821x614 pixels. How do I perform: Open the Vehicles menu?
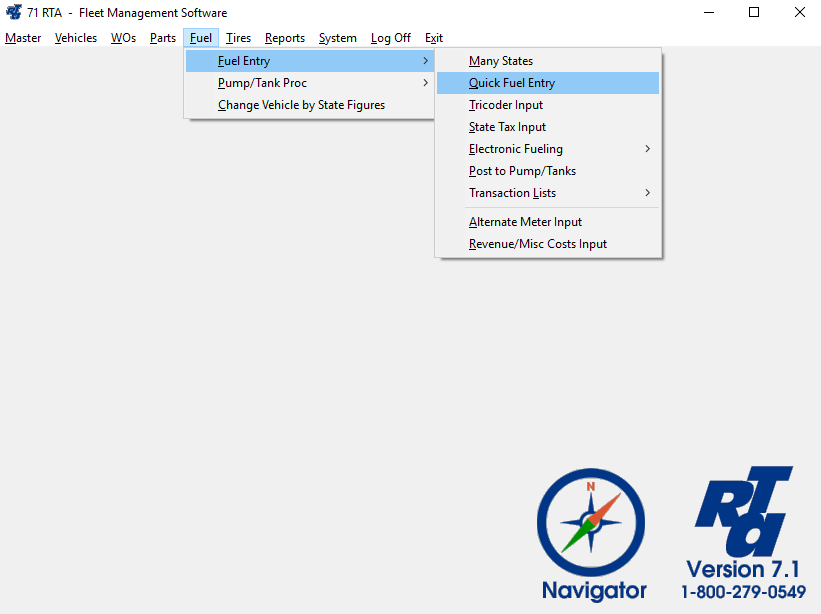76,38
